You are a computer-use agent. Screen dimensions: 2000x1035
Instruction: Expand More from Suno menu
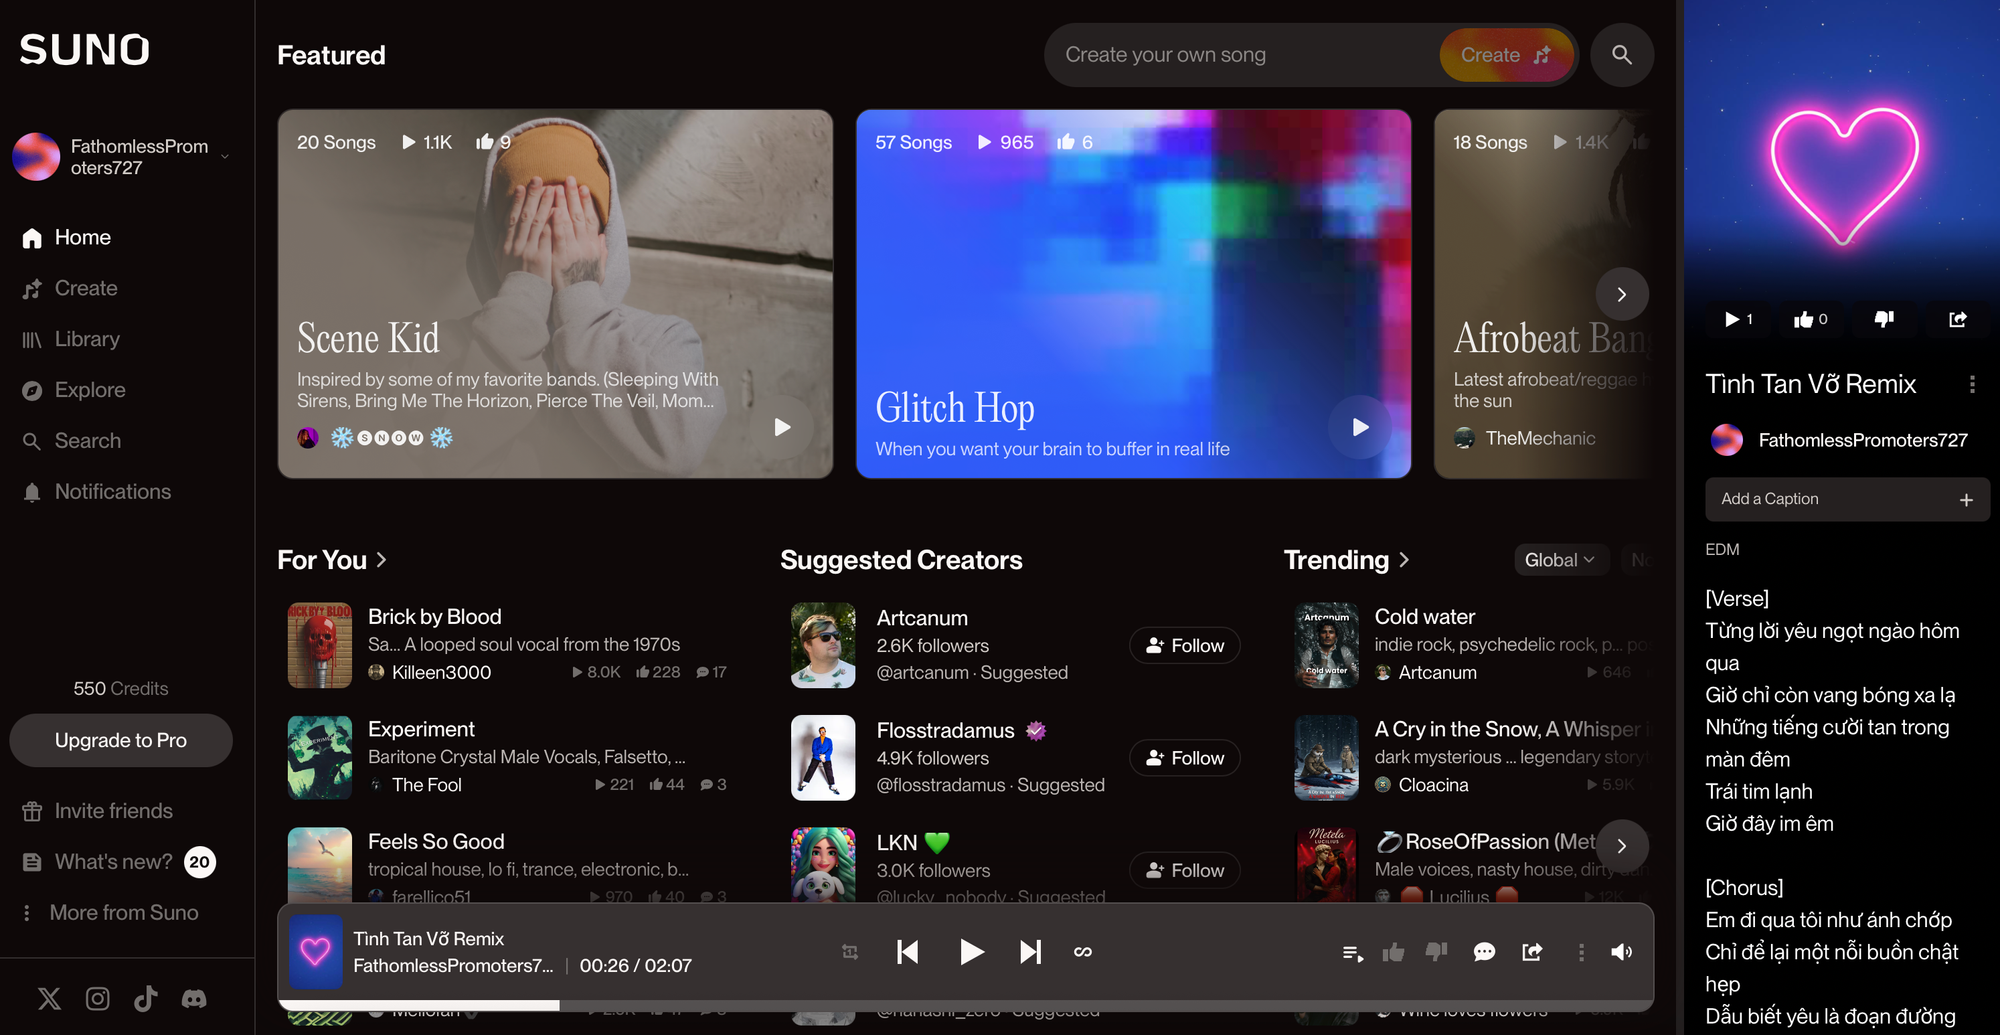click(110, 912)
